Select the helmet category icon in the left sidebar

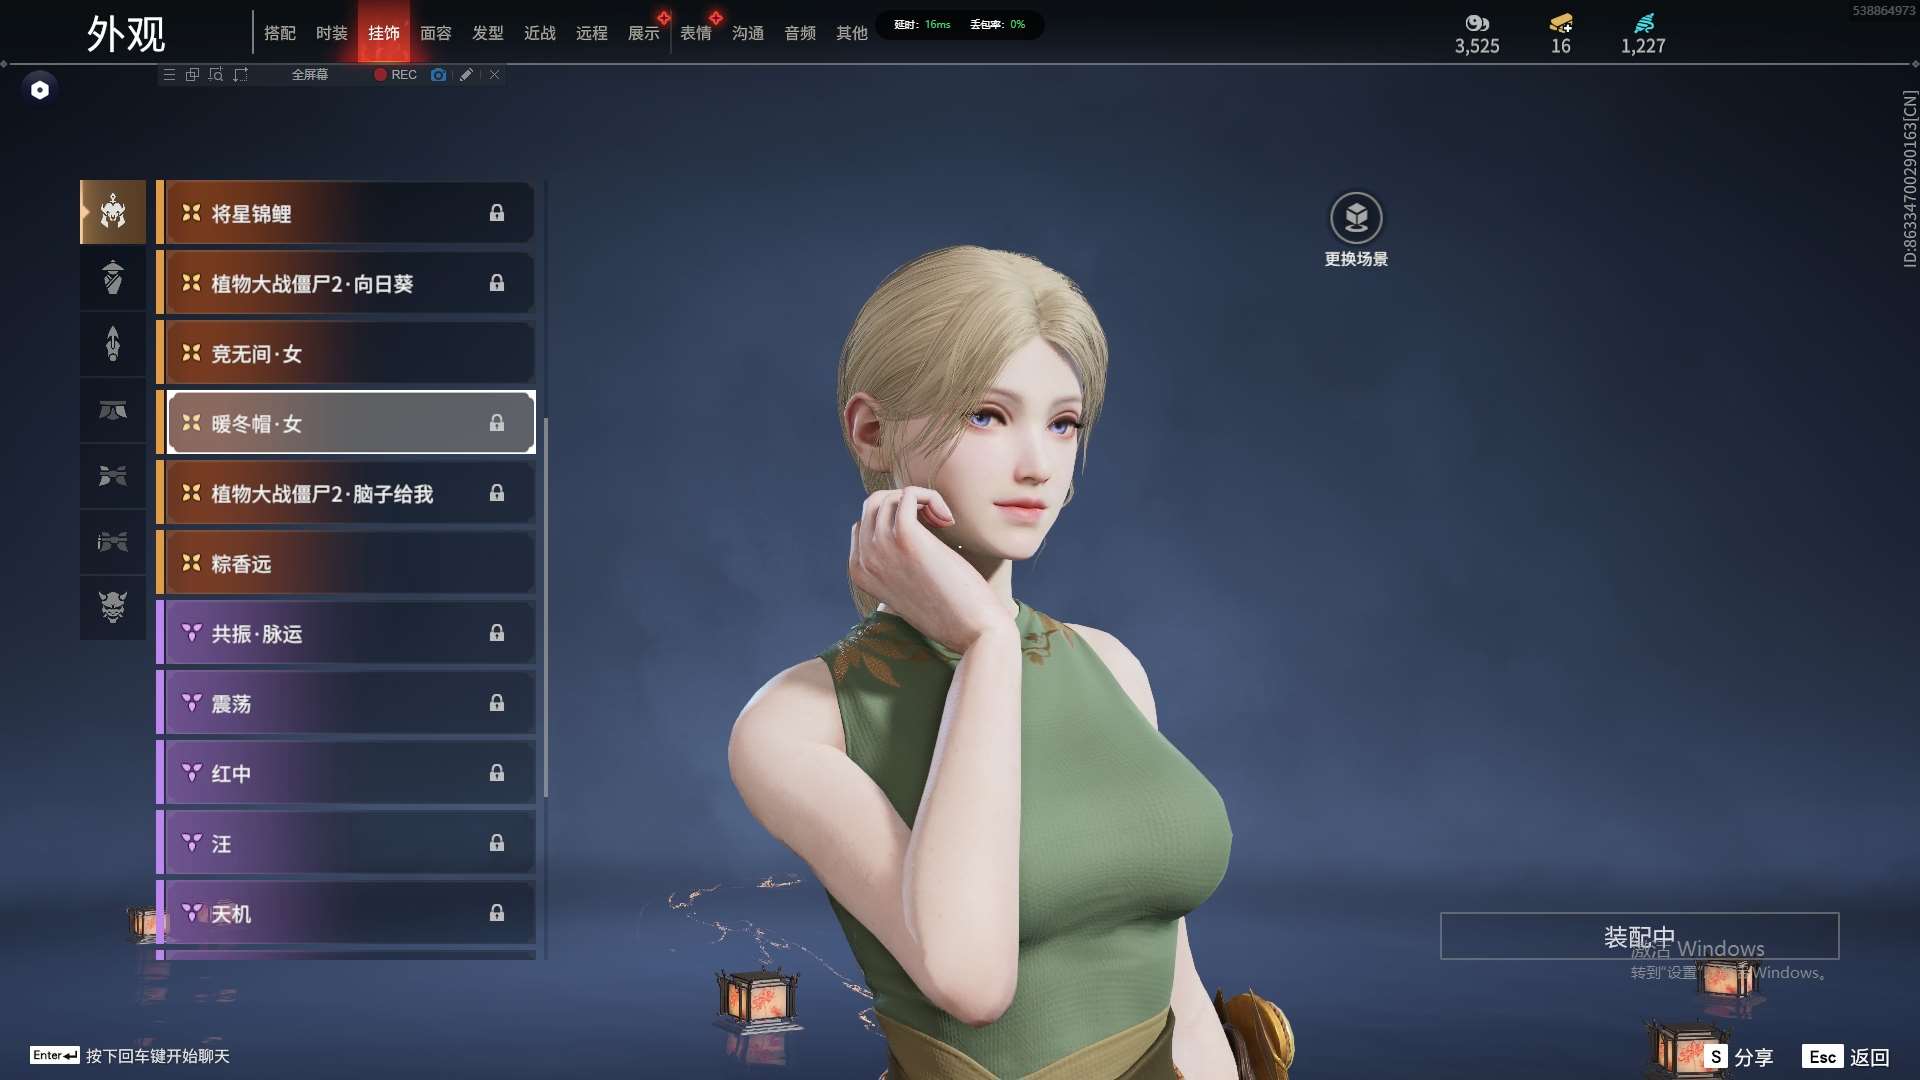click(113, 212)
